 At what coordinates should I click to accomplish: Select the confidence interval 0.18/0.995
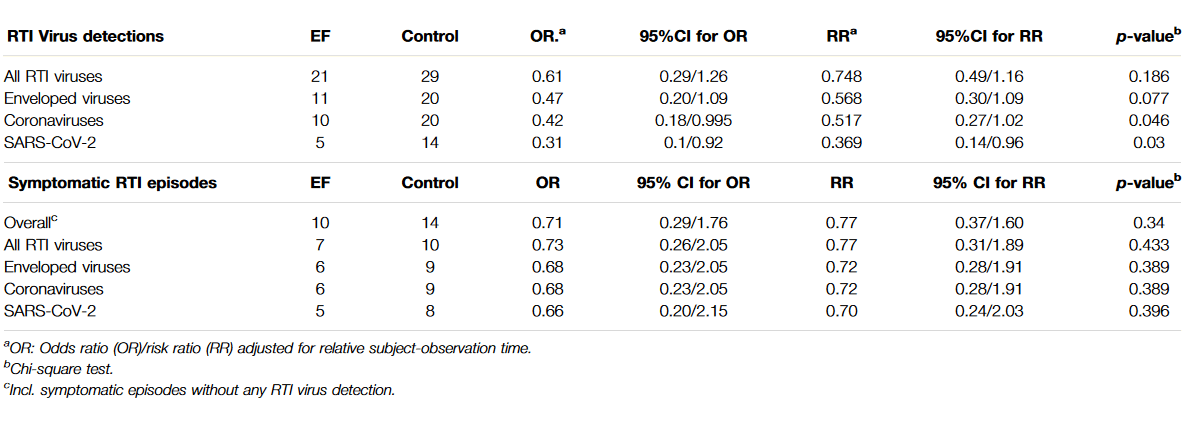(691, 120)
